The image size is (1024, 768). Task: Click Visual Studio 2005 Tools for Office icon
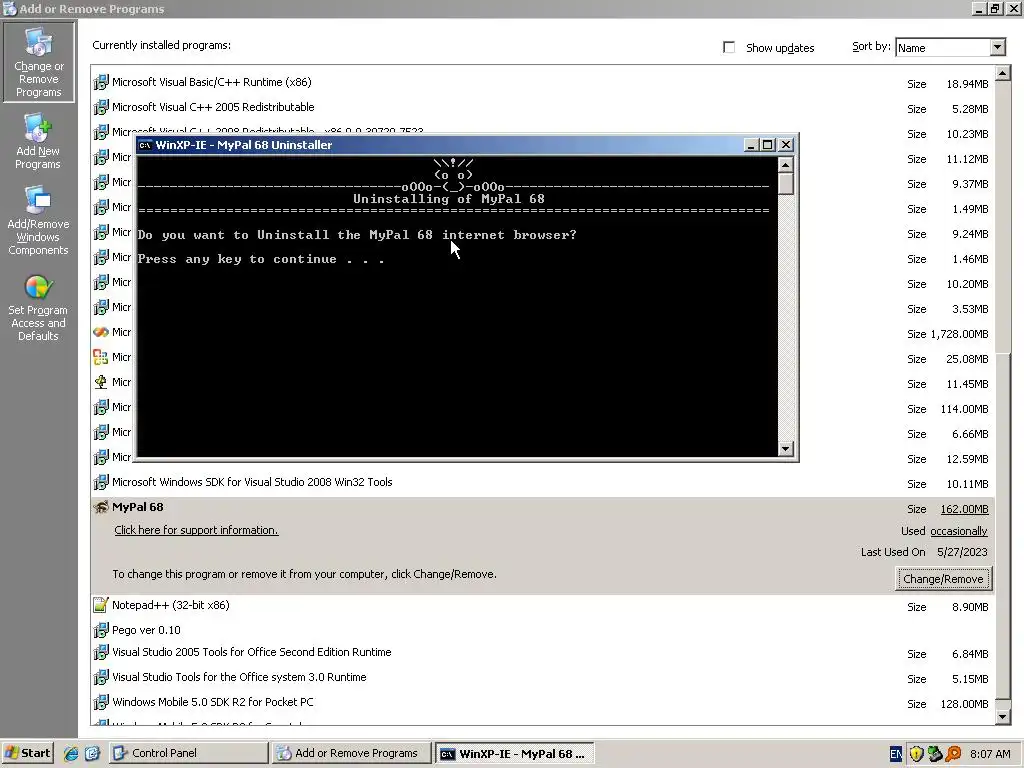point(101,652)
